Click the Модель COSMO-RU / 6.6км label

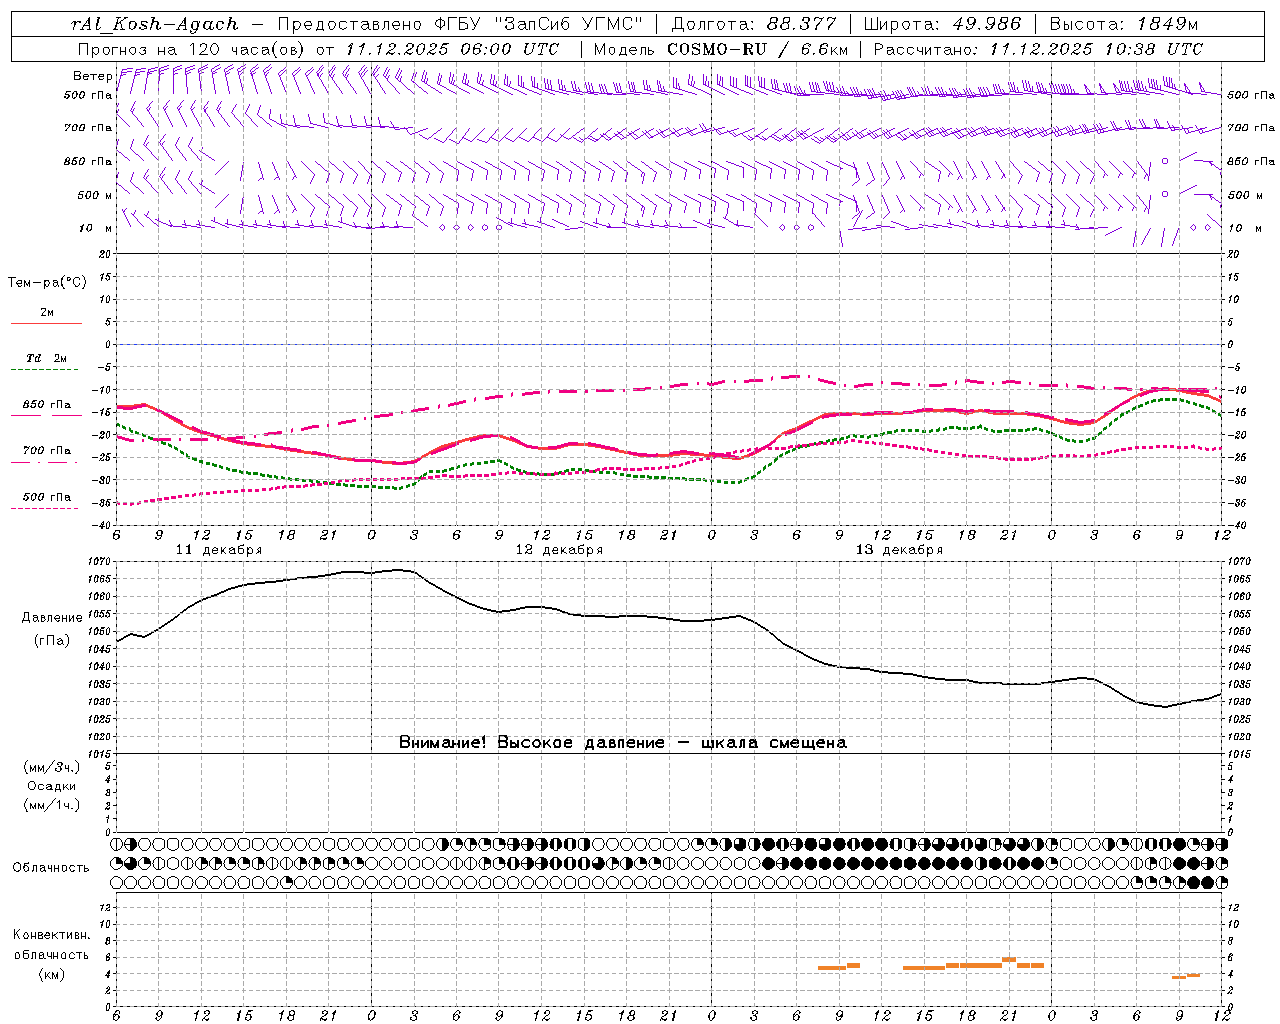(721, 49)
